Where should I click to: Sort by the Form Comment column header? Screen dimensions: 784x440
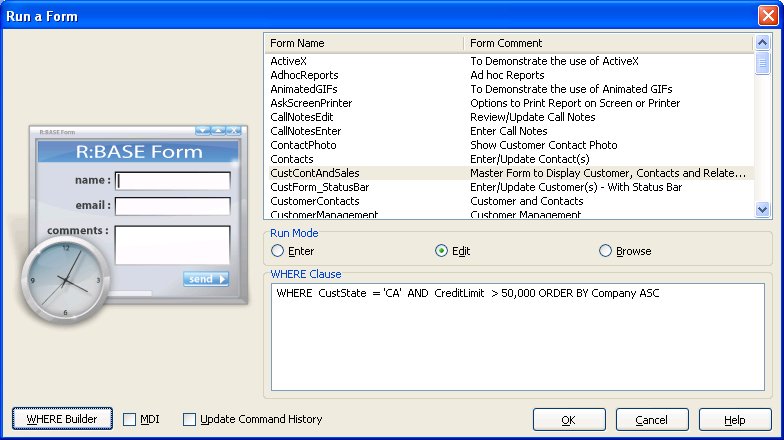coord(608,43)
